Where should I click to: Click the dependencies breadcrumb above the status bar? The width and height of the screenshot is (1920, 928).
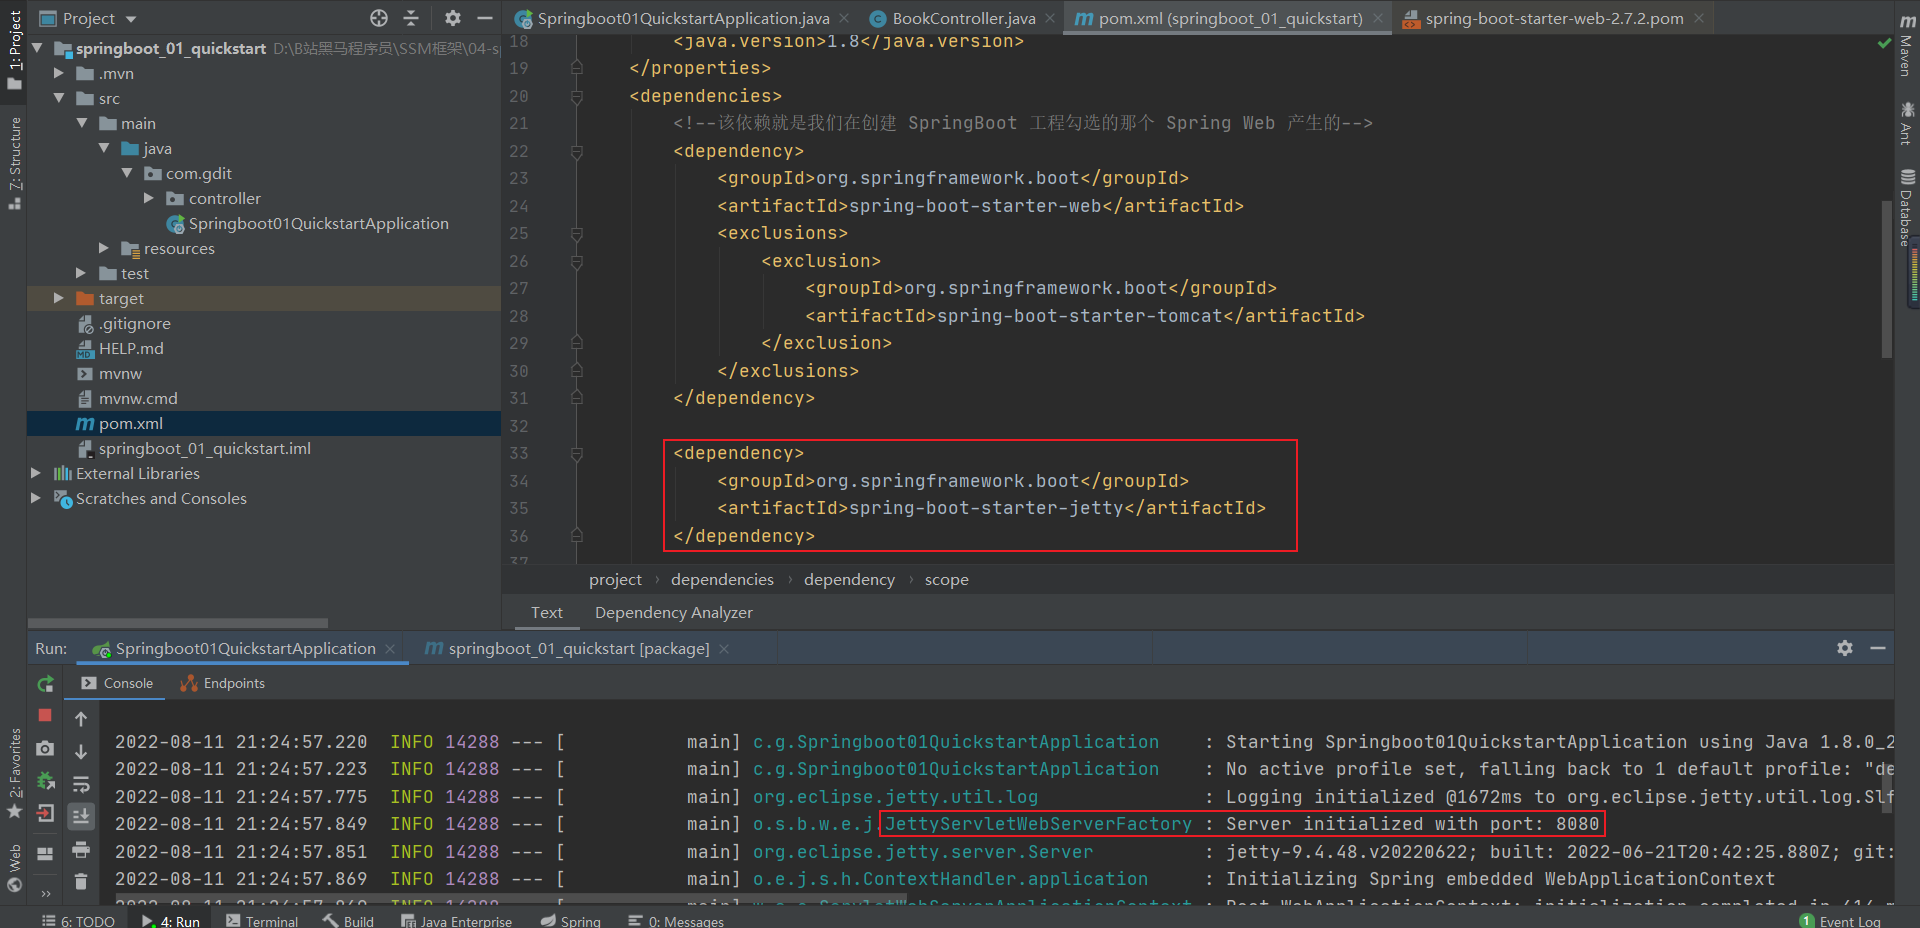point(721,579)
